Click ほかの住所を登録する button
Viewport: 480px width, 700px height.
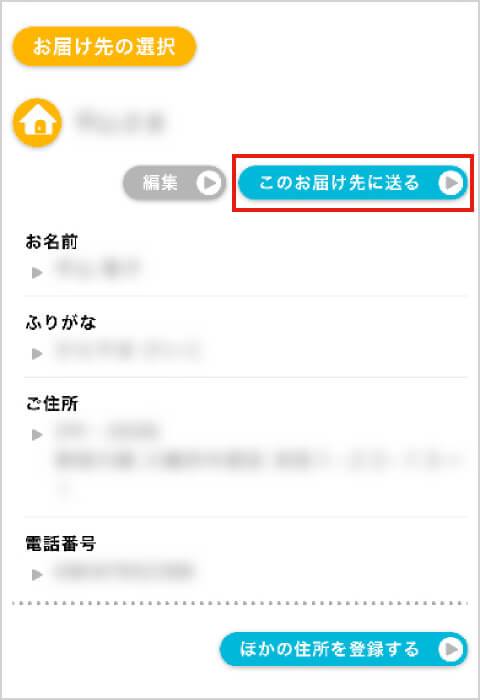[343, 649]
